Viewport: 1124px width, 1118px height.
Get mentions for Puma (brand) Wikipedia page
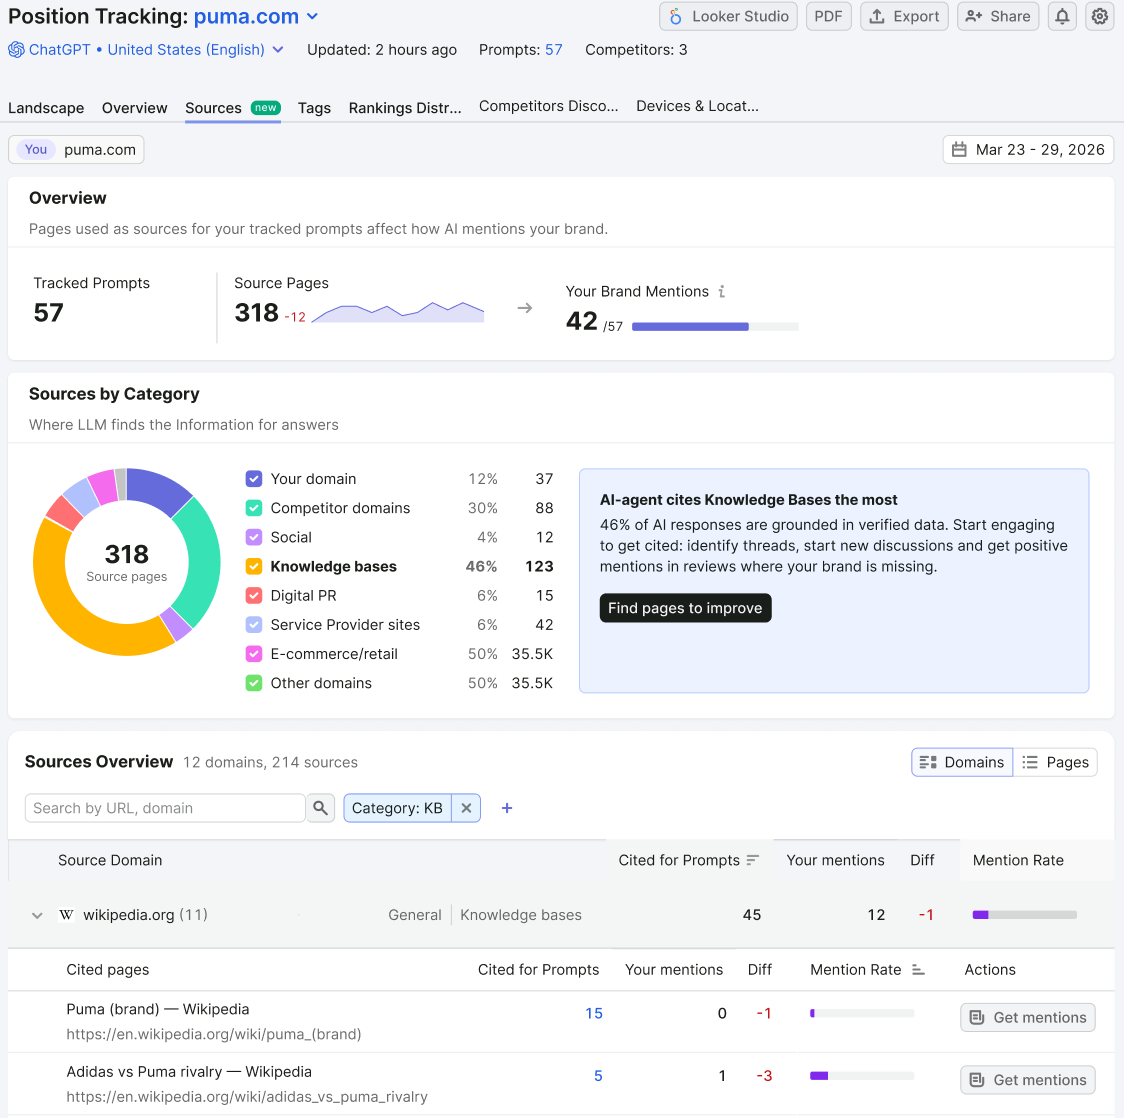(1027, 1018)
